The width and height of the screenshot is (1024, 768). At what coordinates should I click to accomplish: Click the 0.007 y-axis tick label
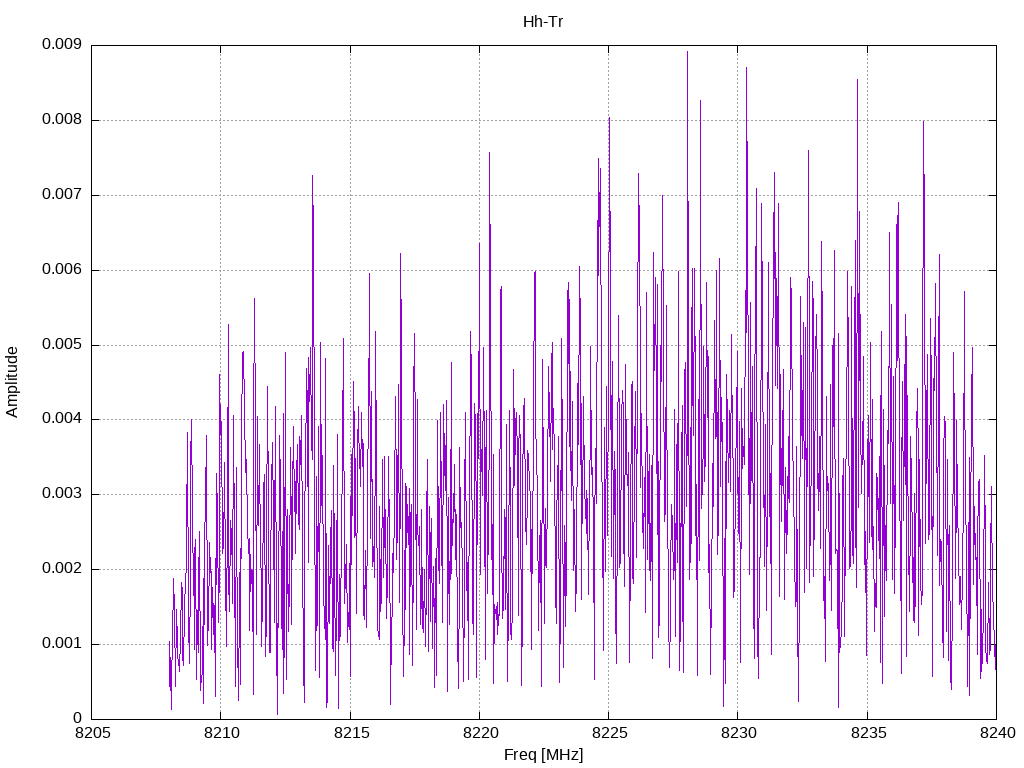[x=62, y=195]
